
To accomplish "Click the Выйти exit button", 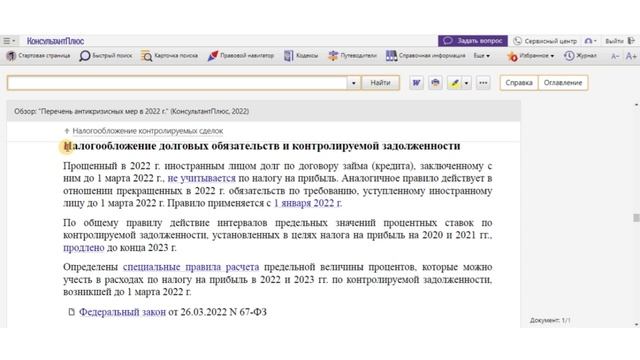I will [x=620, y=41].
